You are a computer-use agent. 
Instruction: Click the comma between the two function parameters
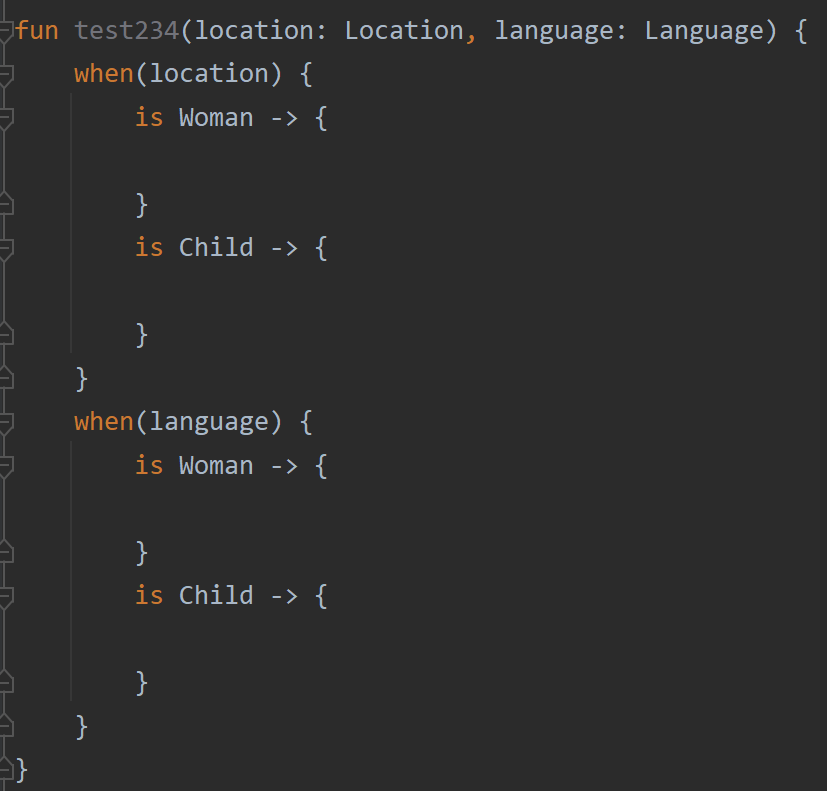pyautogui.click(x=471, y=37)
